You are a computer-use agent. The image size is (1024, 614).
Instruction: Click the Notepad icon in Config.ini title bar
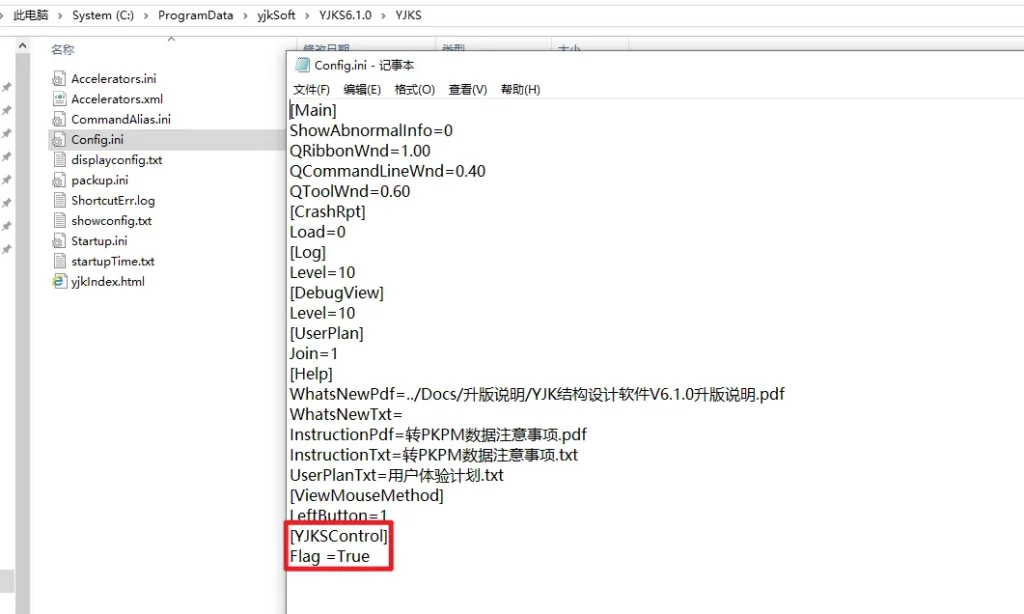pos(302,65)
